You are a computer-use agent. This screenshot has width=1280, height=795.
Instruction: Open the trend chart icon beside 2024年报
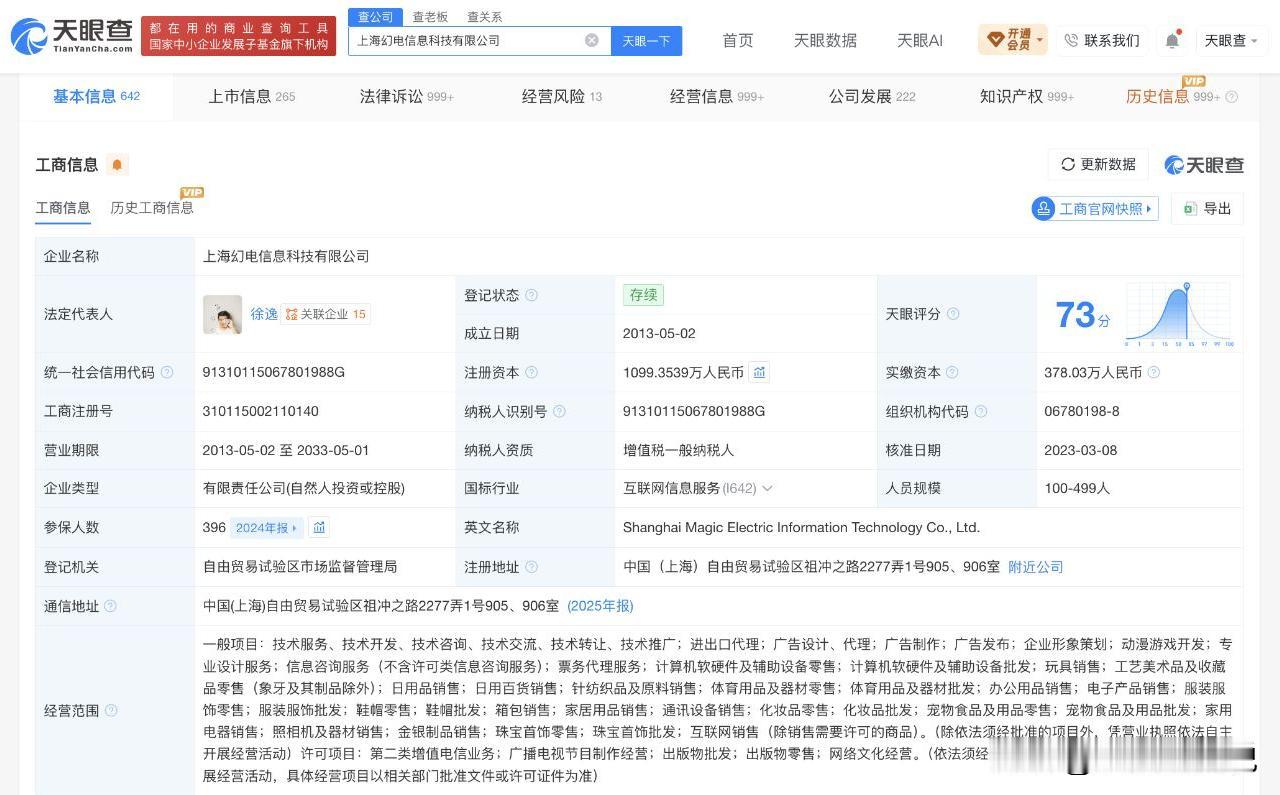click(x=319, y=527)
